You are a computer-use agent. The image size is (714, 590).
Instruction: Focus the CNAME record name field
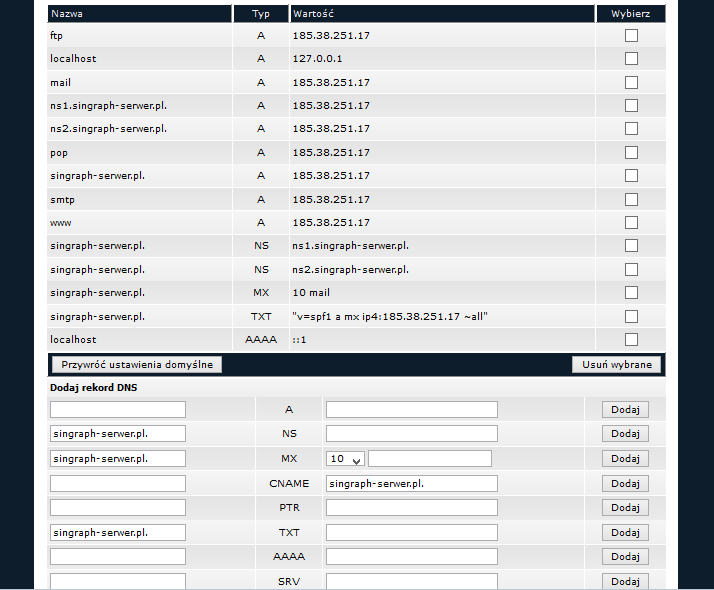point(118,483)
